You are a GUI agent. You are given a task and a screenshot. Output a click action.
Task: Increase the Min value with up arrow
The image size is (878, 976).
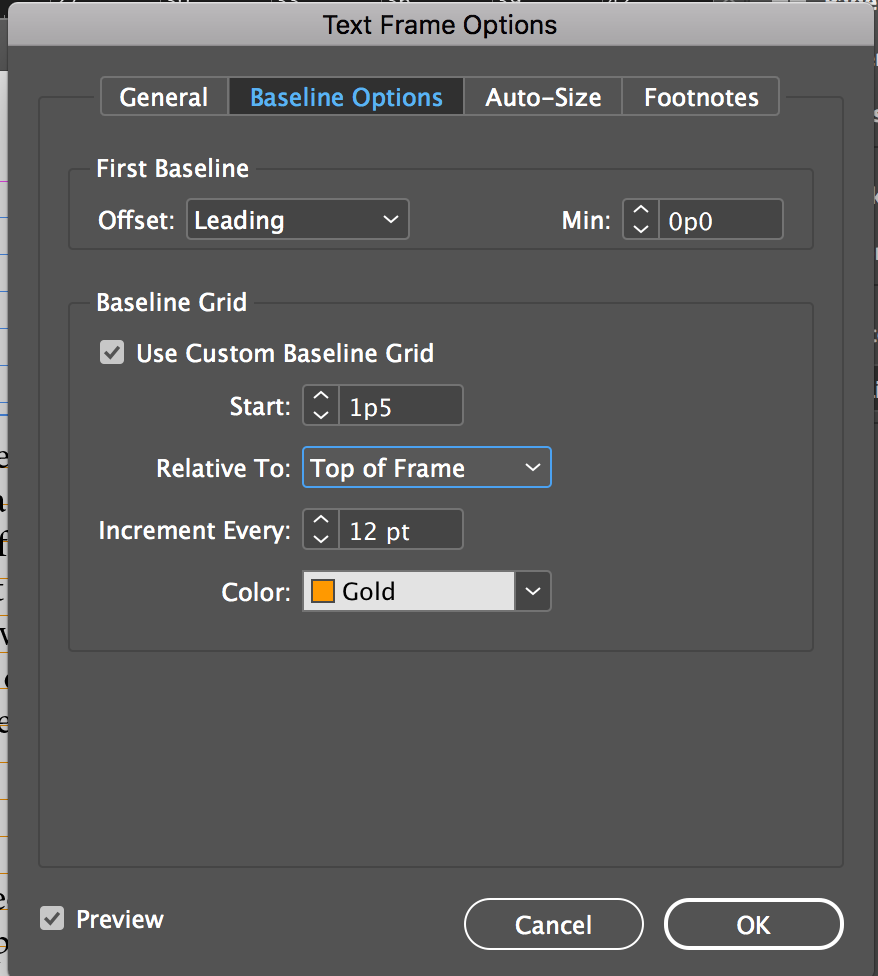click(x=641, y=211)
